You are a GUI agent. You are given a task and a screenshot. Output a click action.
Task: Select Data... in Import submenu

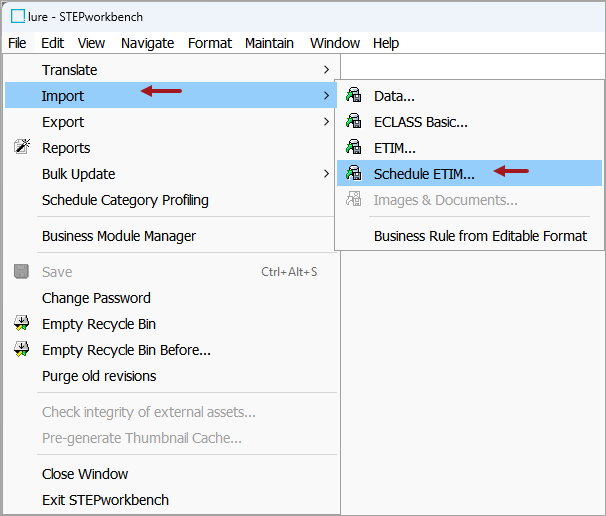click(469, 95)
